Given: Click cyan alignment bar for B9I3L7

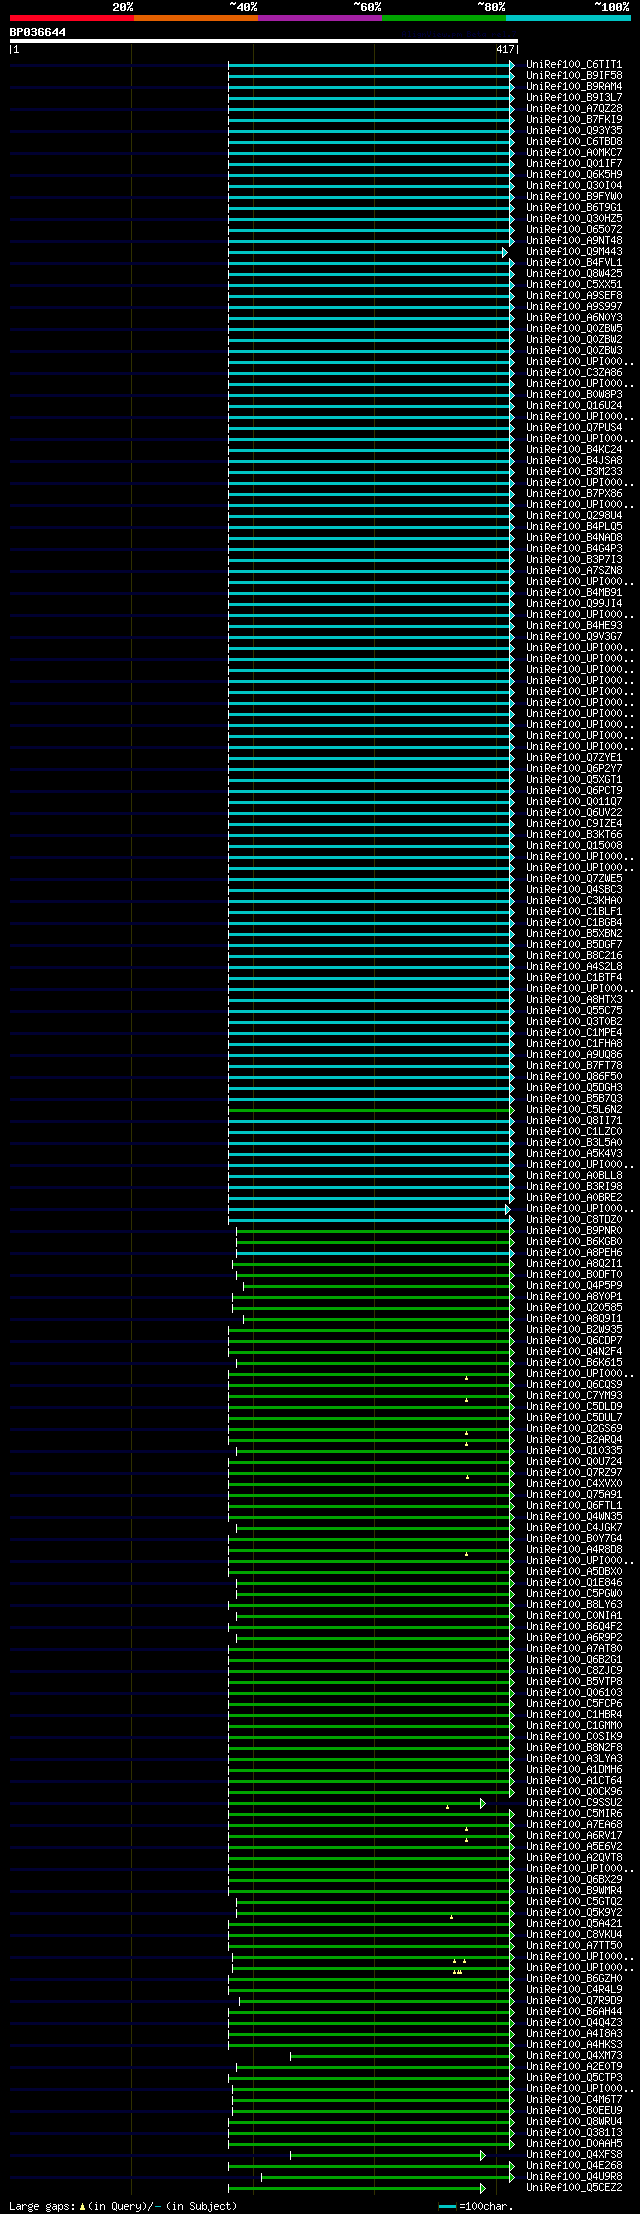Looking at the screenshot, I should [370, 98].
